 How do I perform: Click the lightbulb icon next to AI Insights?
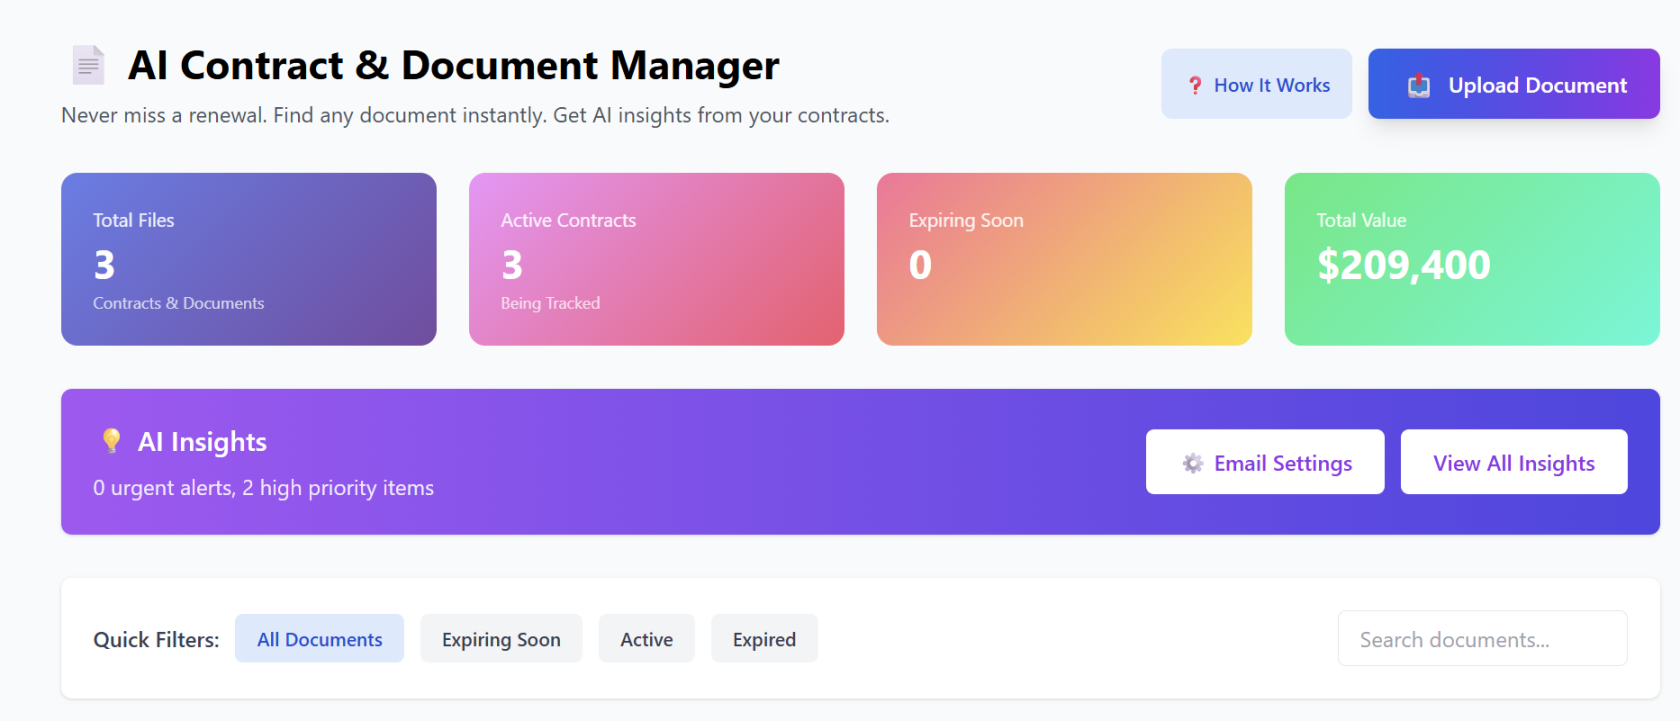111,441
